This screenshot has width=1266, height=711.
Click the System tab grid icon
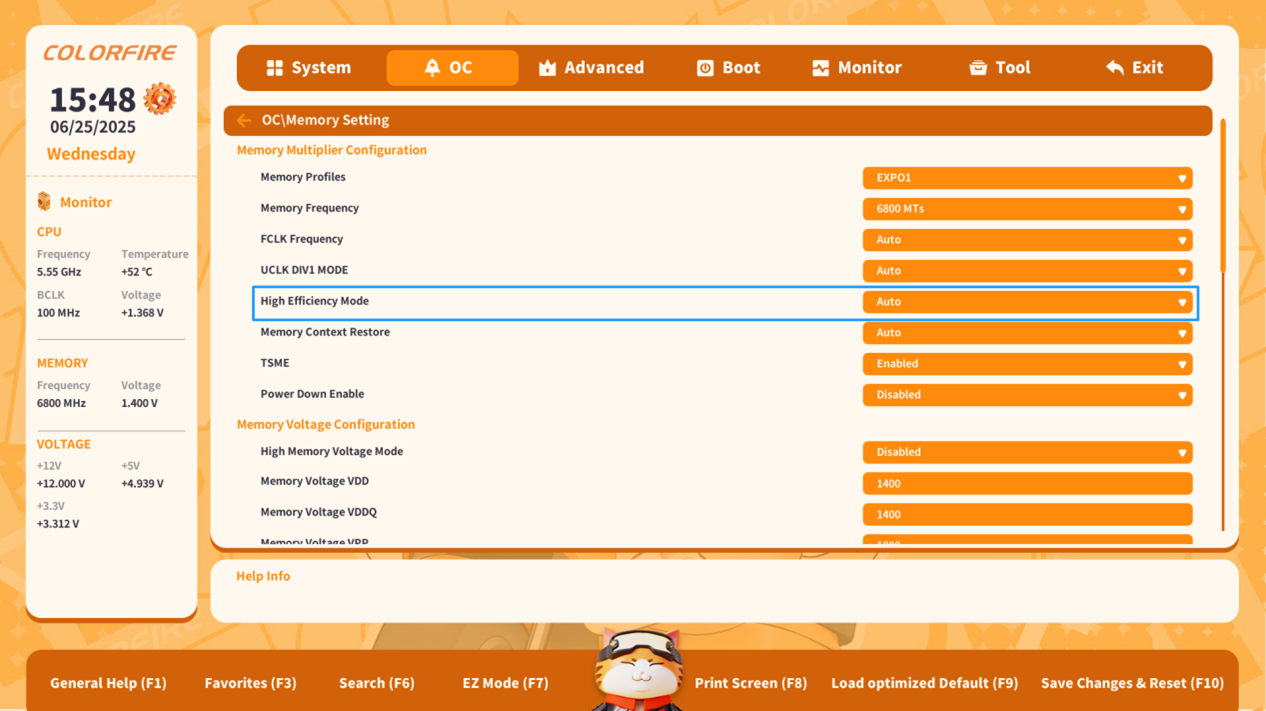(274, 68)
